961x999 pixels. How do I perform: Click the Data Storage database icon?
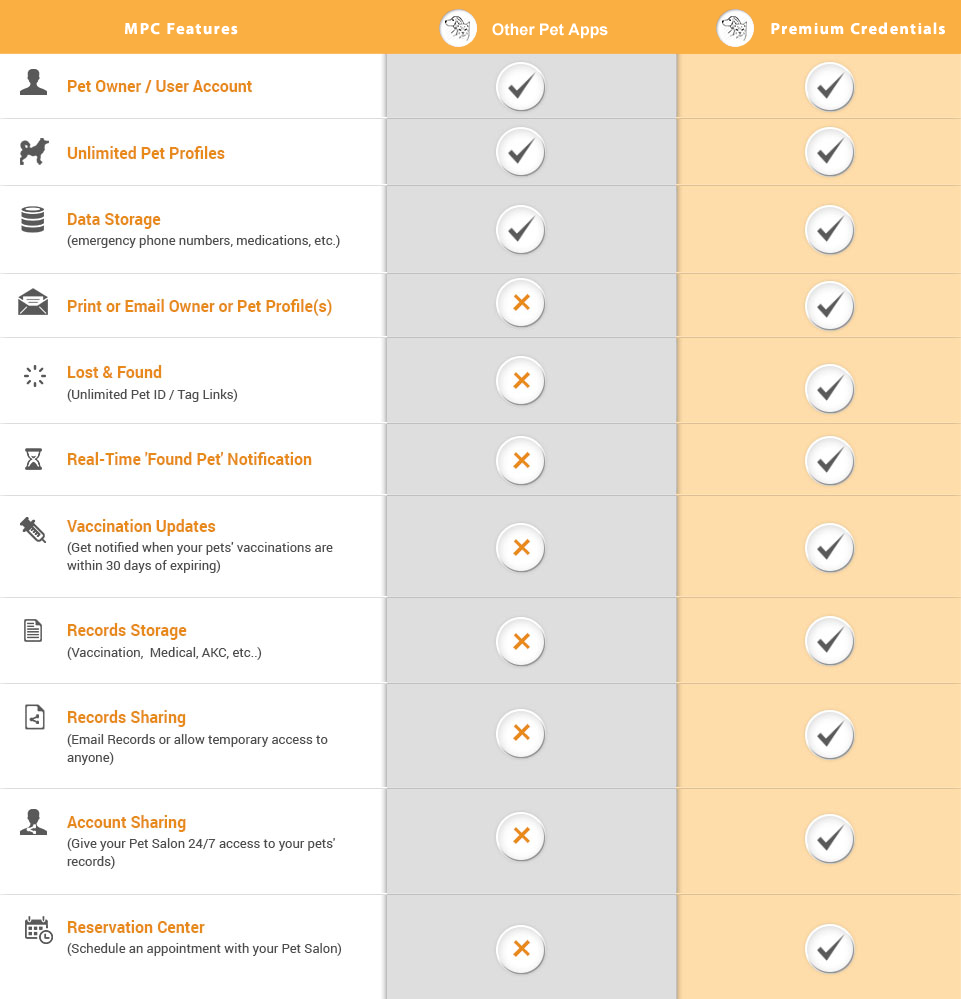pos(33,219)
